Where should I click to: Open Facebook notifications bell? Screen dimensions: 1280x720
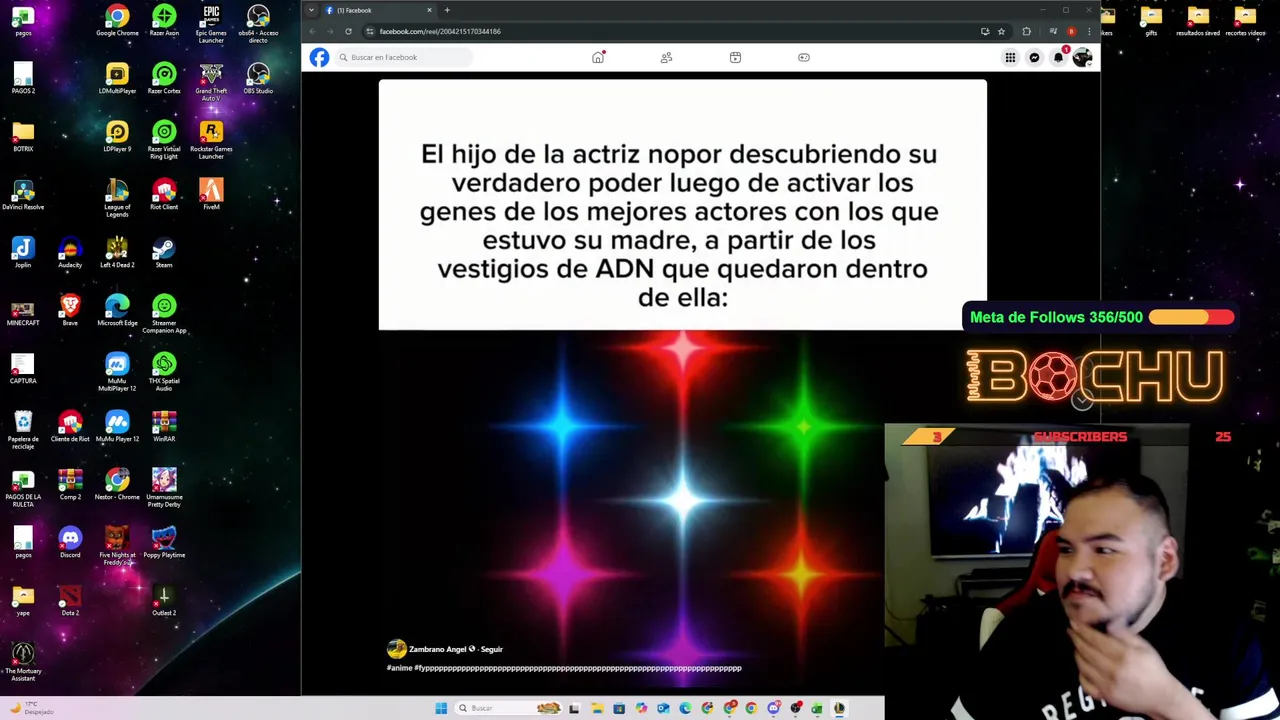tap(1058, 58)
